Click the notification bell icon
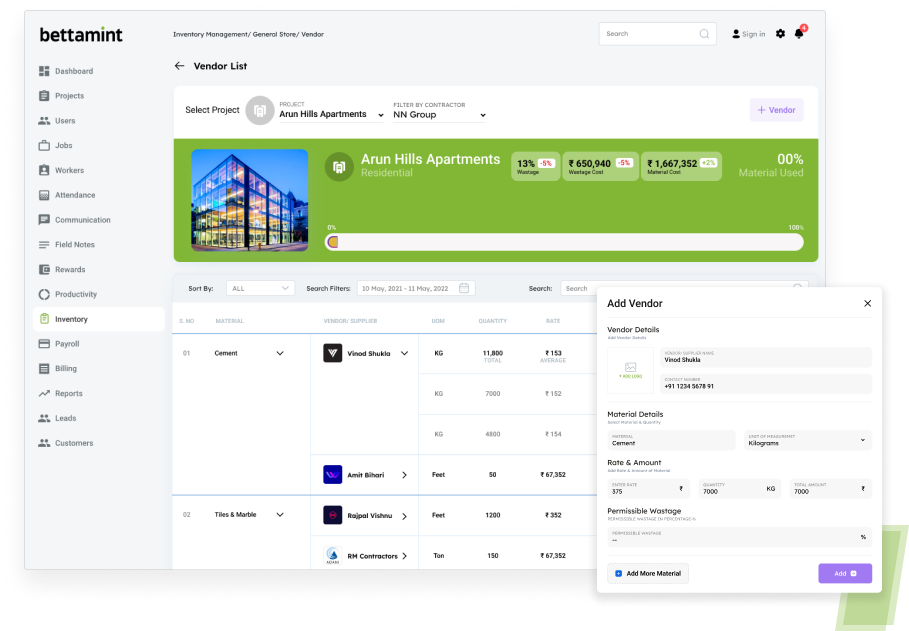Screen dimensions: 909x631 point(798,34)
